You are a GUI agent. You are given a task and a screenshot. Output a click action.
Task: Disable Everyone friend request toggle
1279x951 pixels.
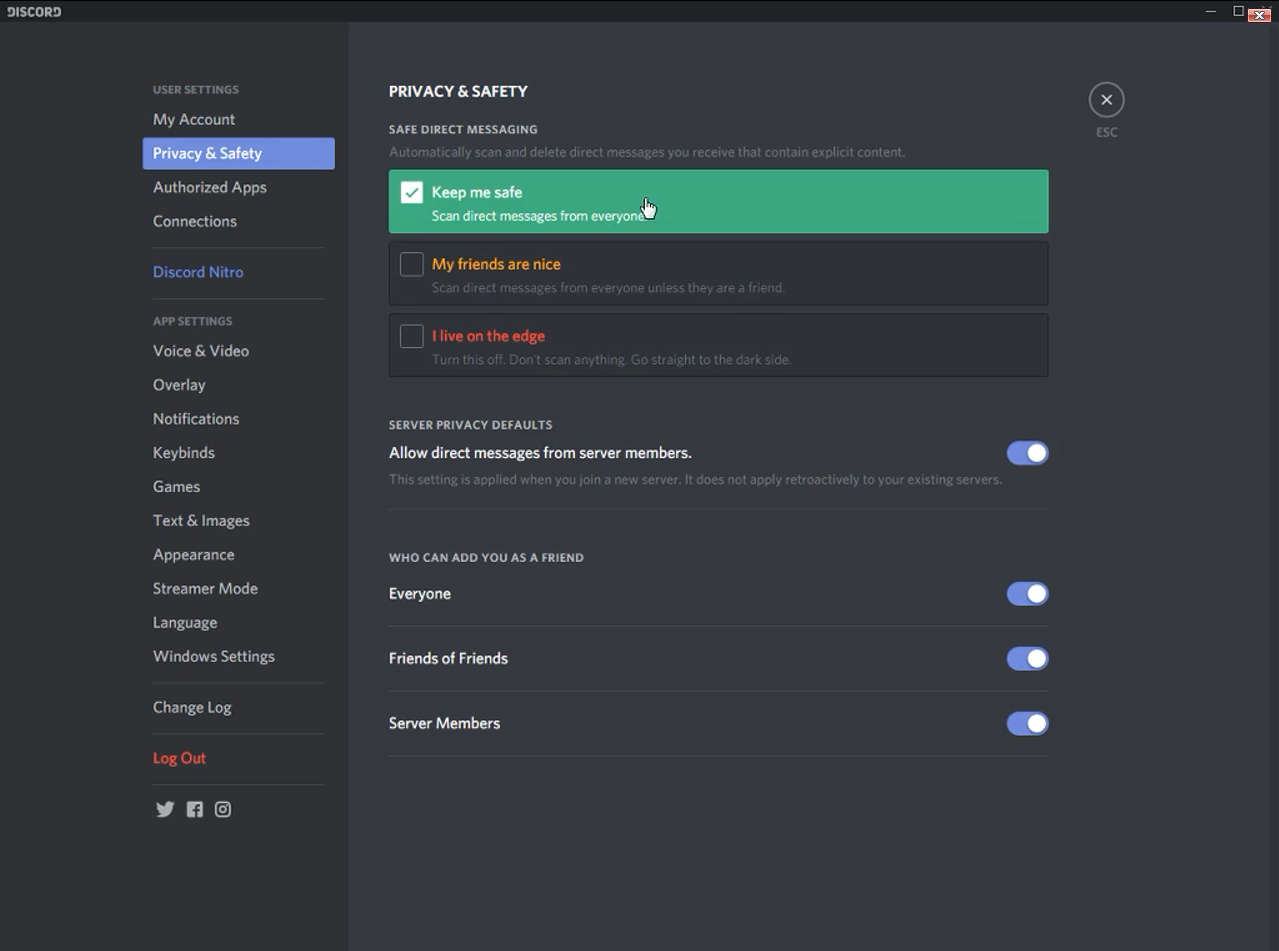coord(1027,594)
